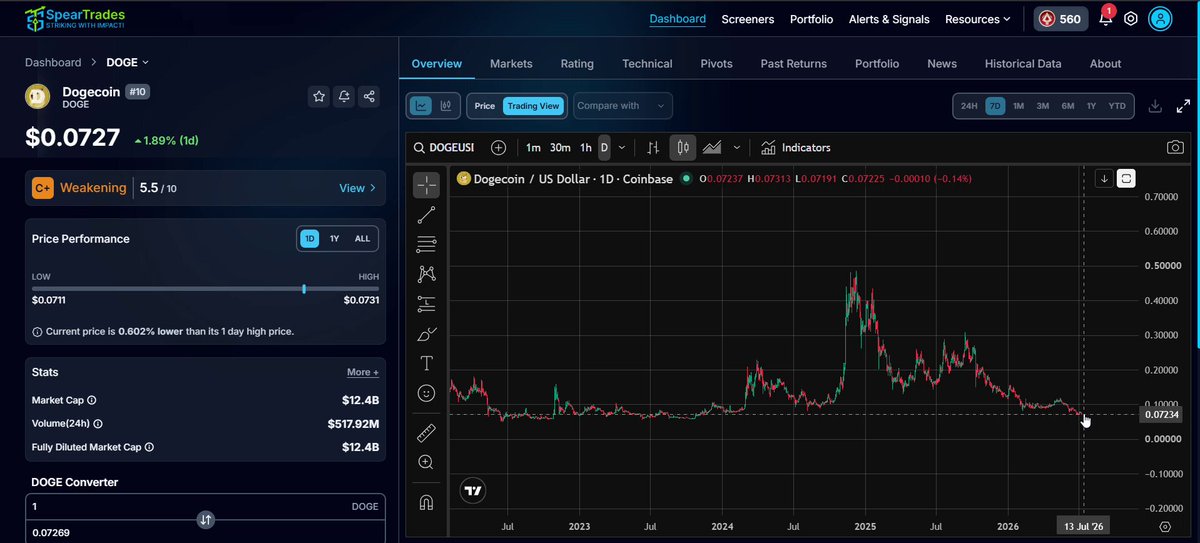Open the Compare with dropdown
Screen dimensions: 1200x543
tap(623, 106)
